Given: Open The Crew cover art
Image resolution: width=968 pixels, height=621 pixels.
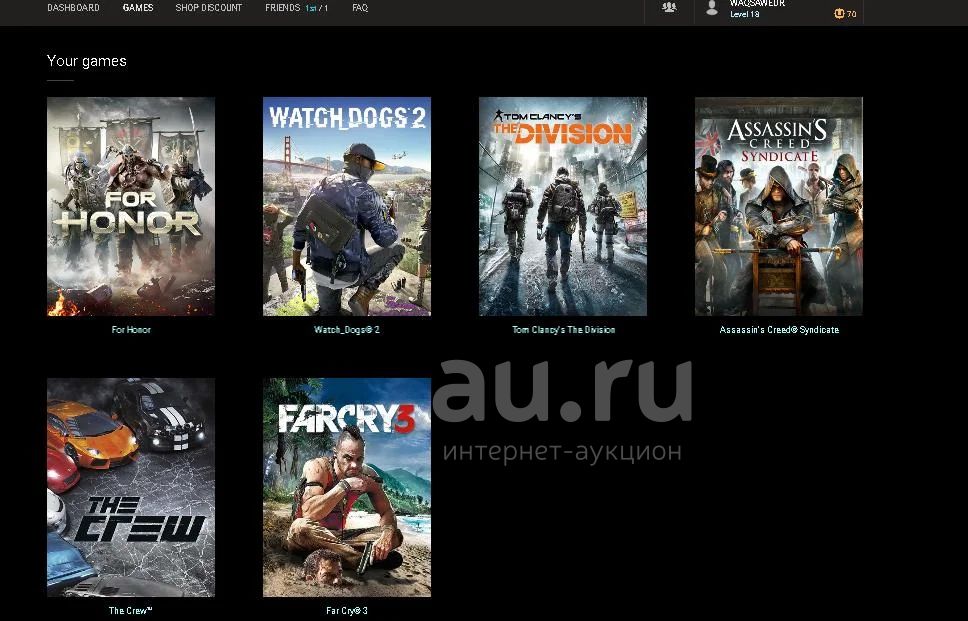Looking at the screenshot, I should [x=131, y=487].
